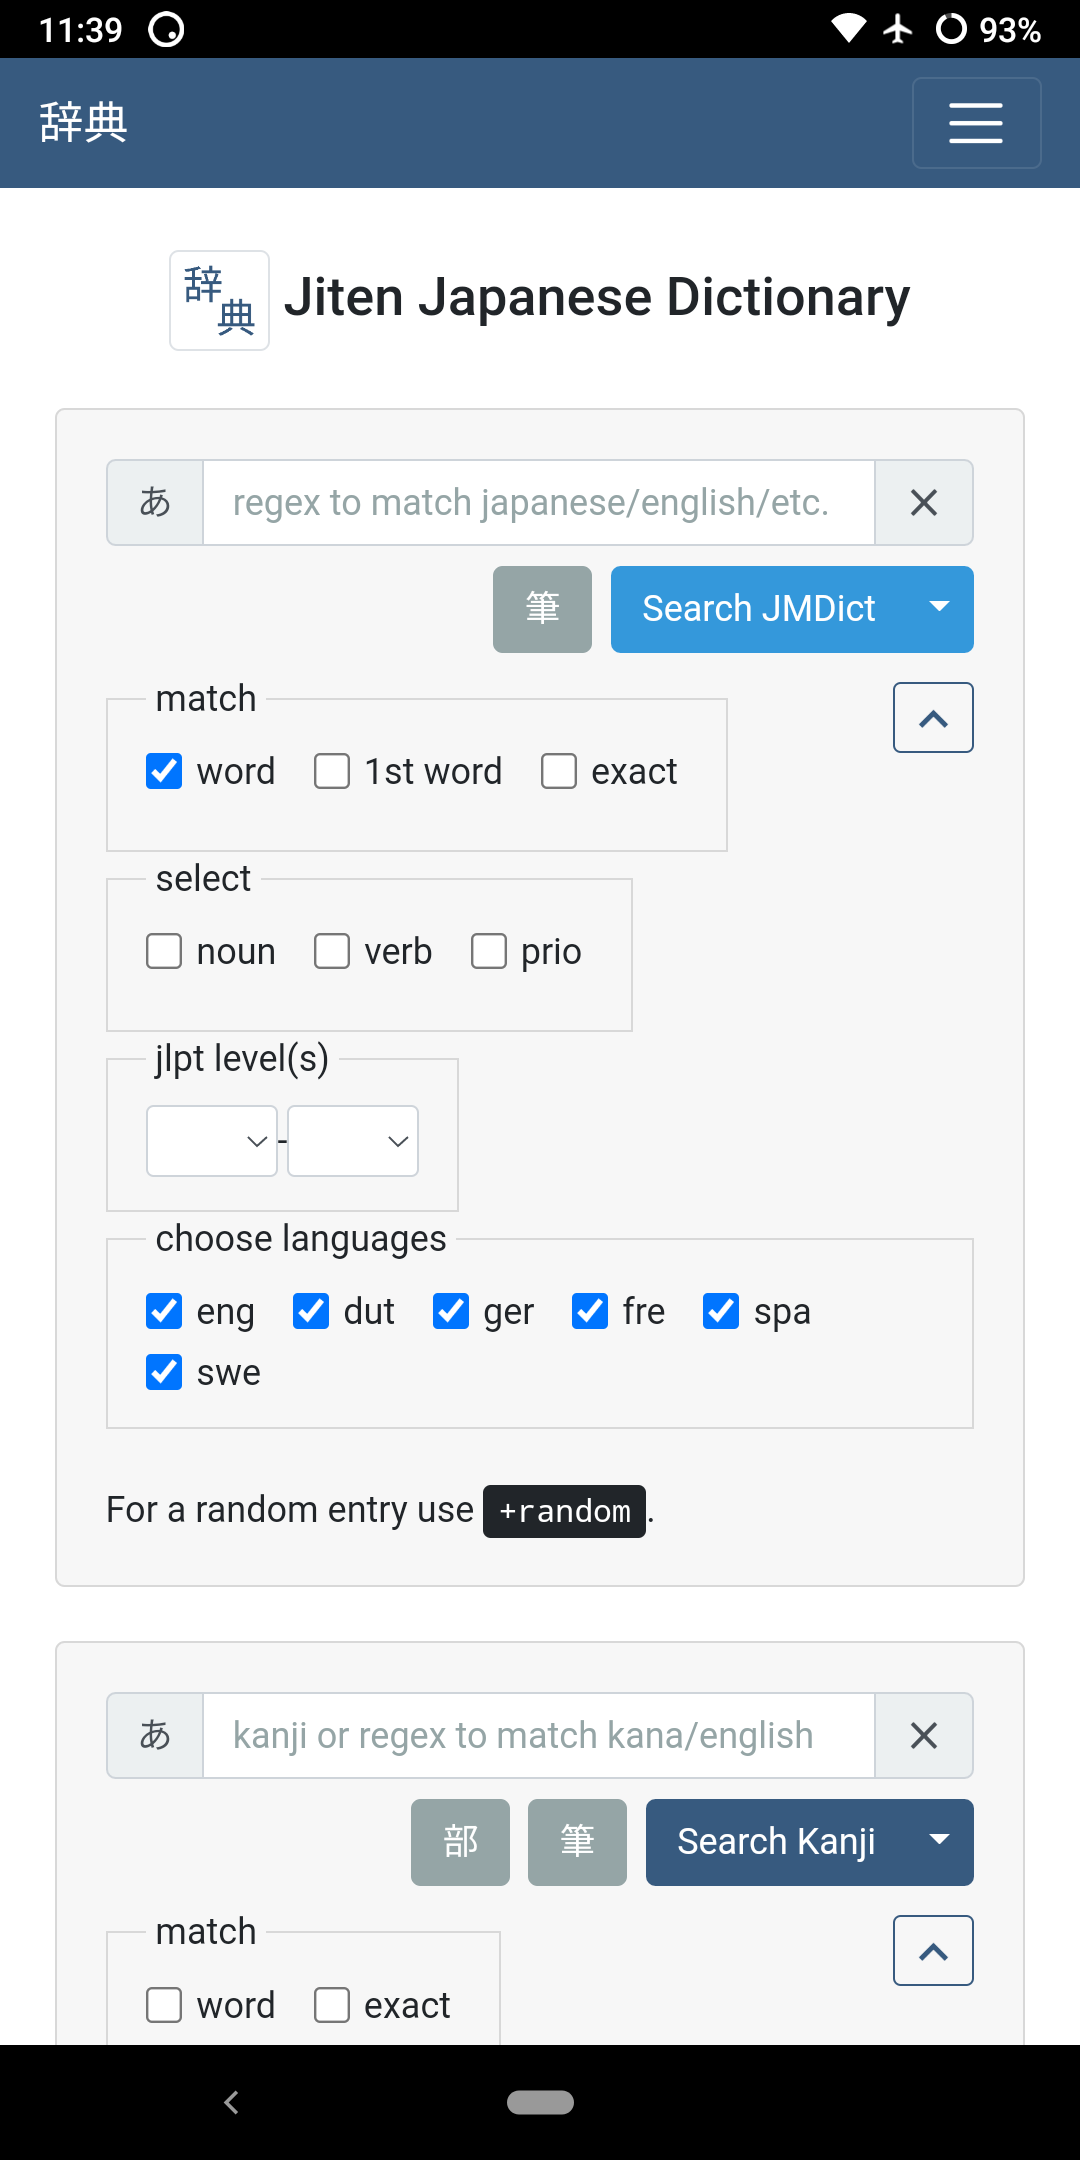Open handwriting input 筆 for kanji search

click(577, 1842)
